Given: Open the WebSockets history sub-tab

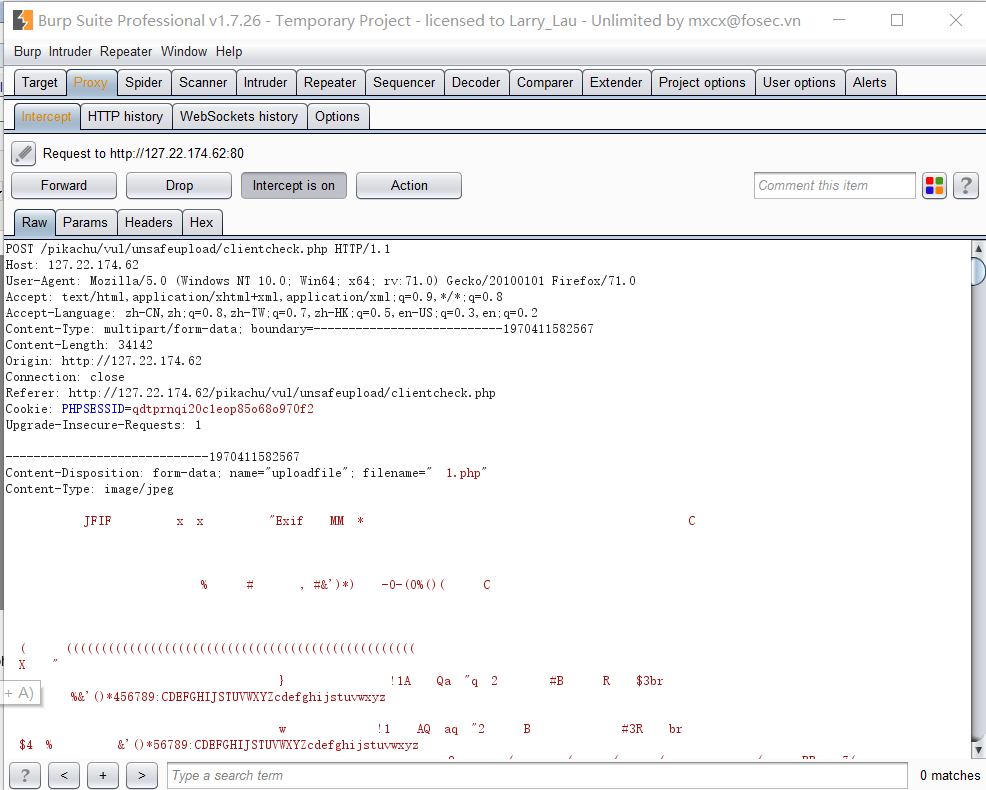Looking at the screenshot, I should [x=239, y=116].
